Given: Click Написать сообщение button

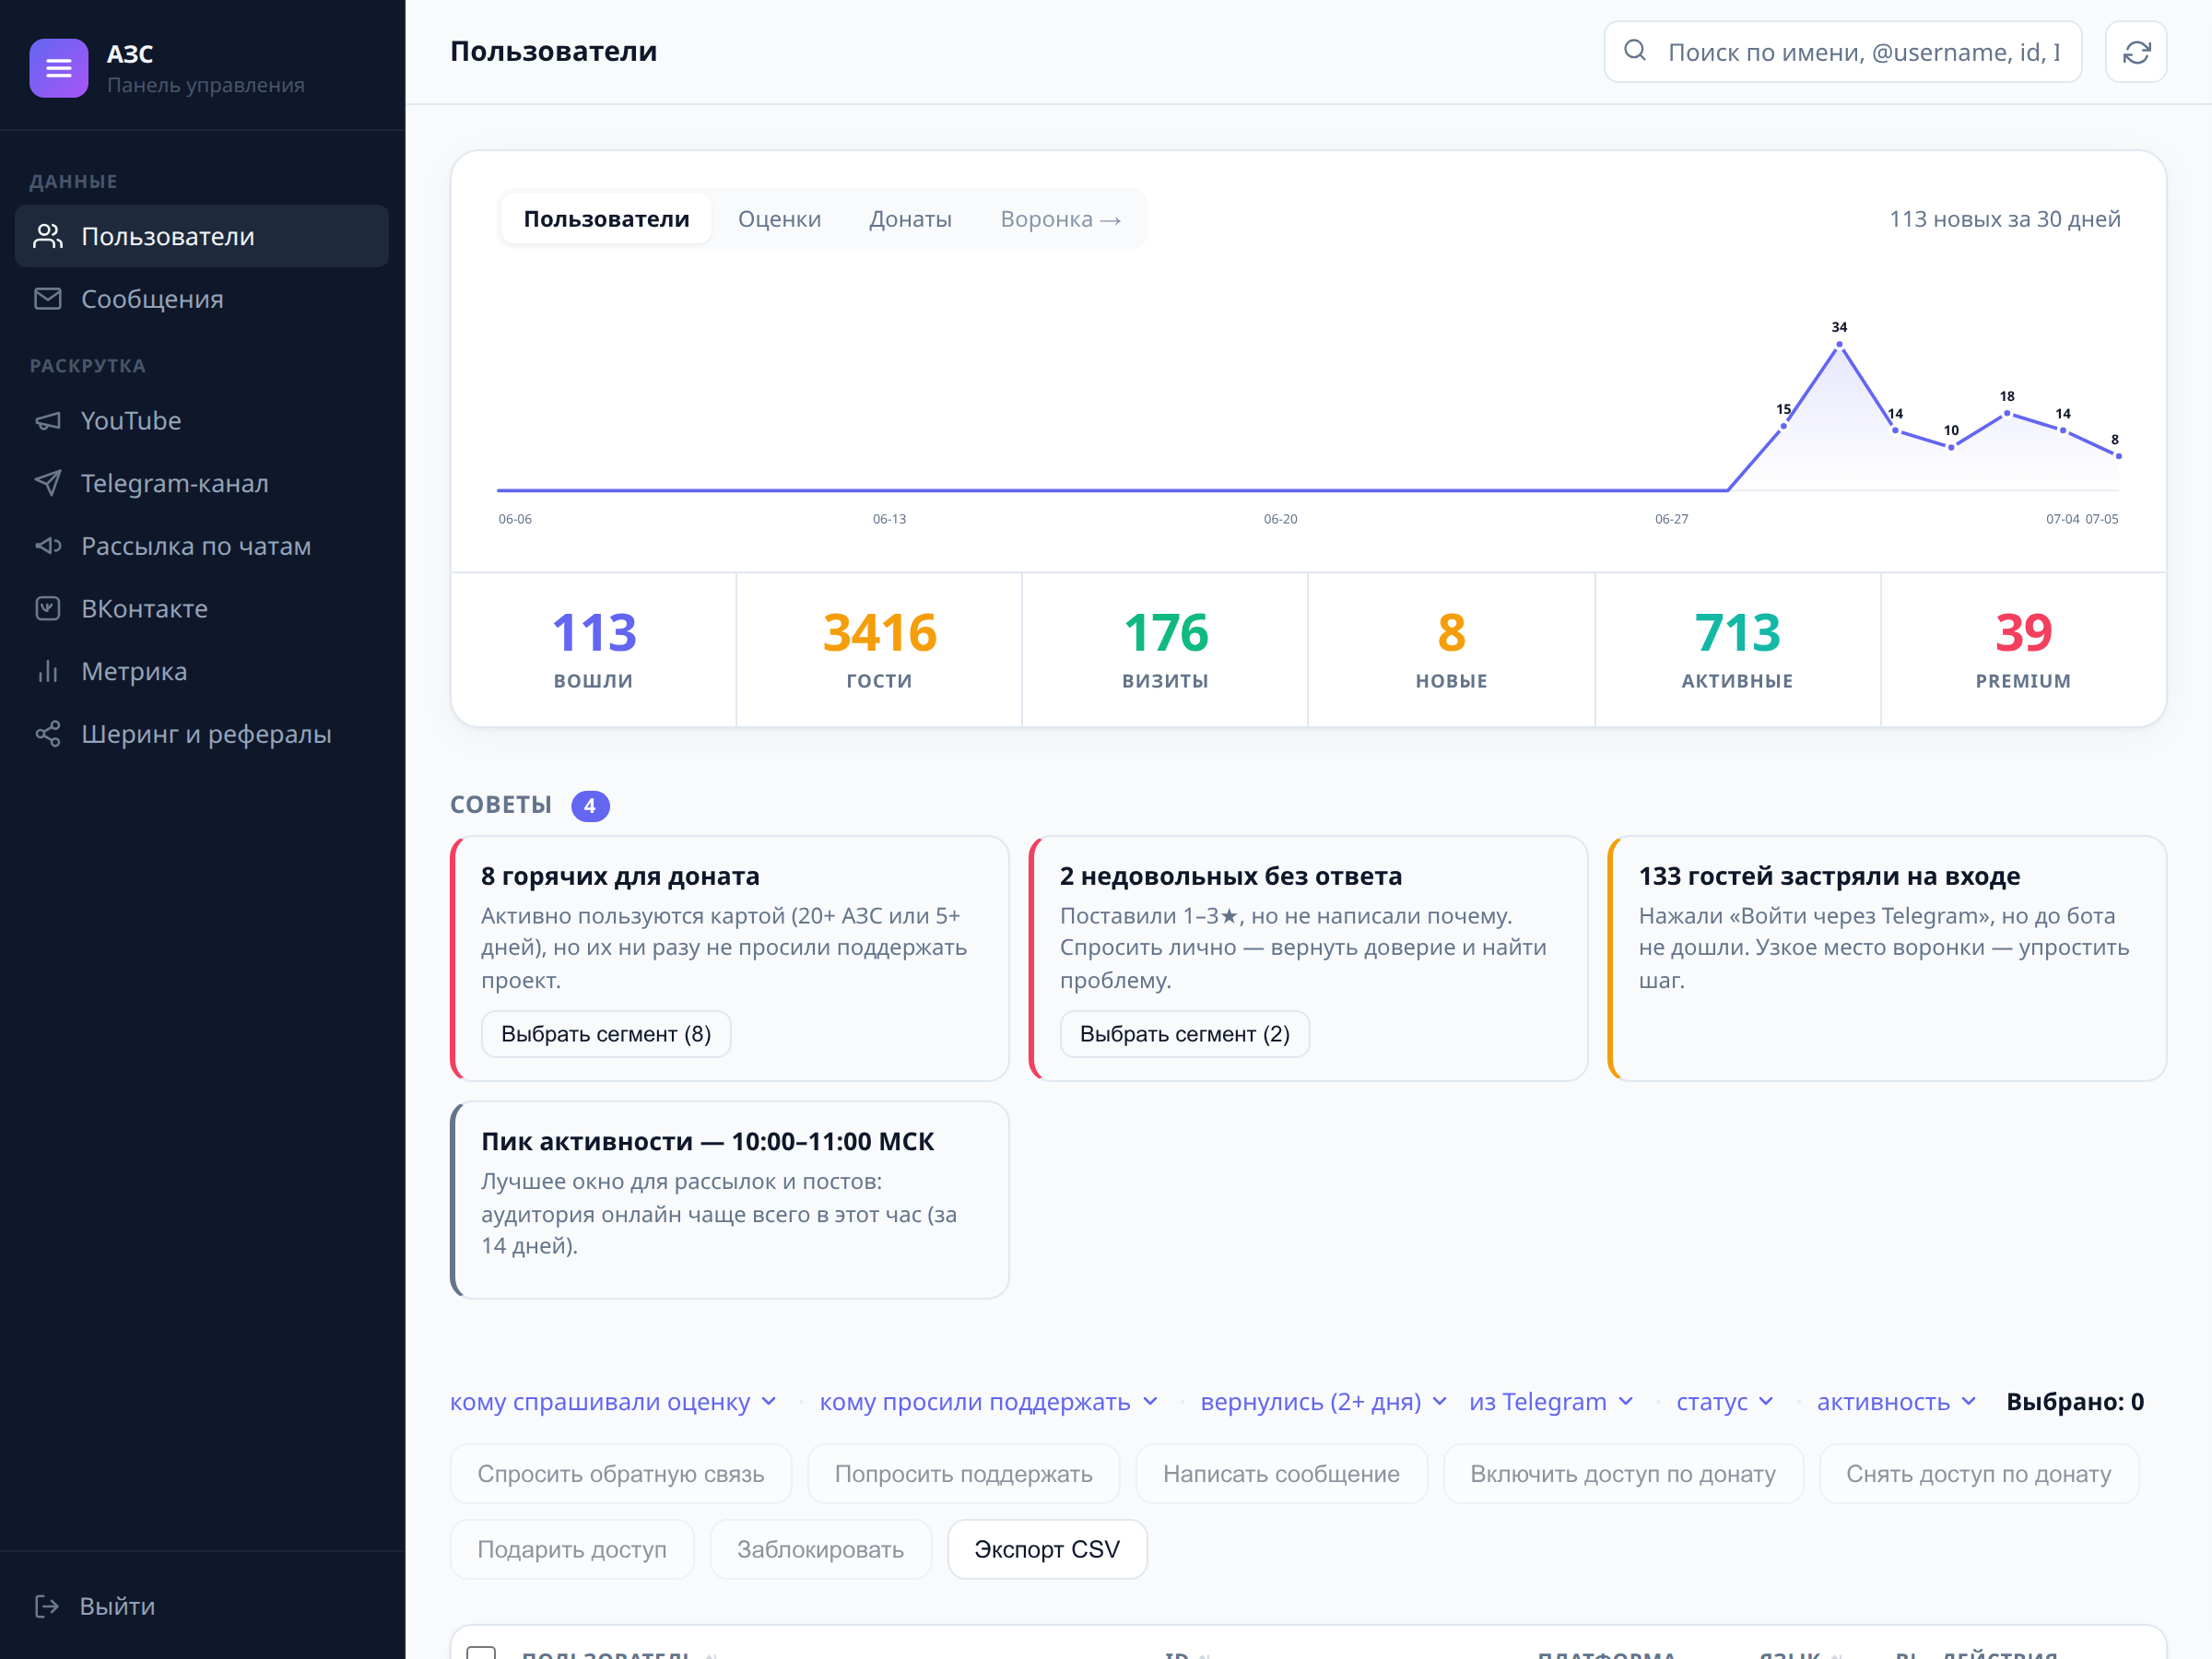Looking at the screenshot, I should (1281, 1474).
